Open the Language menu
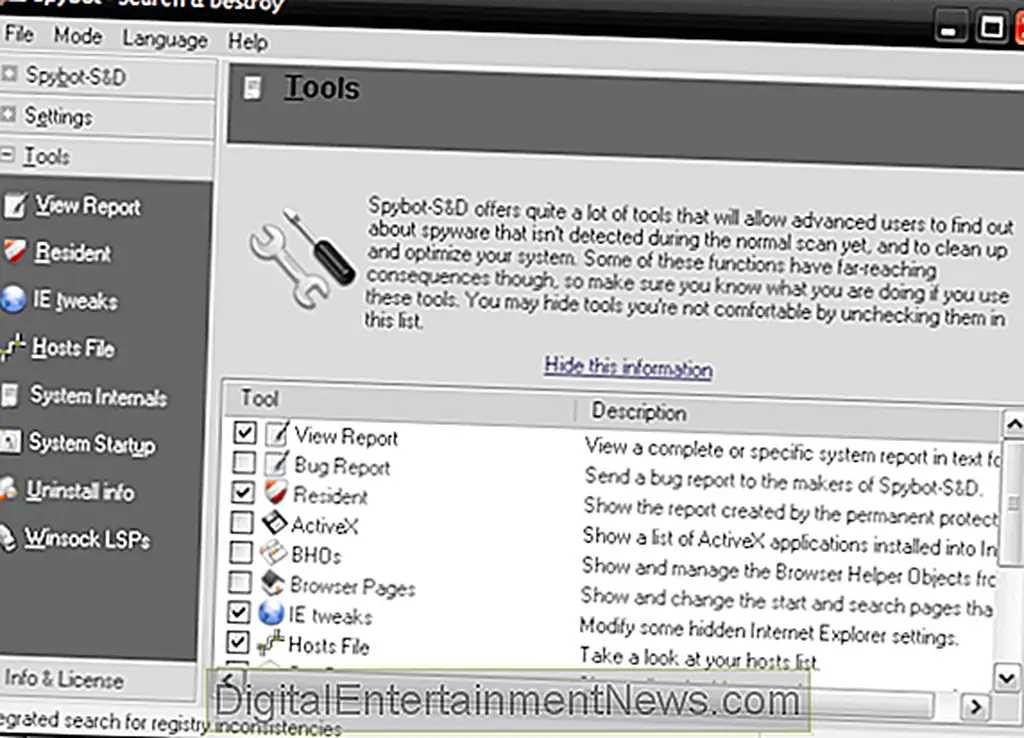Image resolution: width=1024 pixels, height=738 pixels. [x=165, y=40]
